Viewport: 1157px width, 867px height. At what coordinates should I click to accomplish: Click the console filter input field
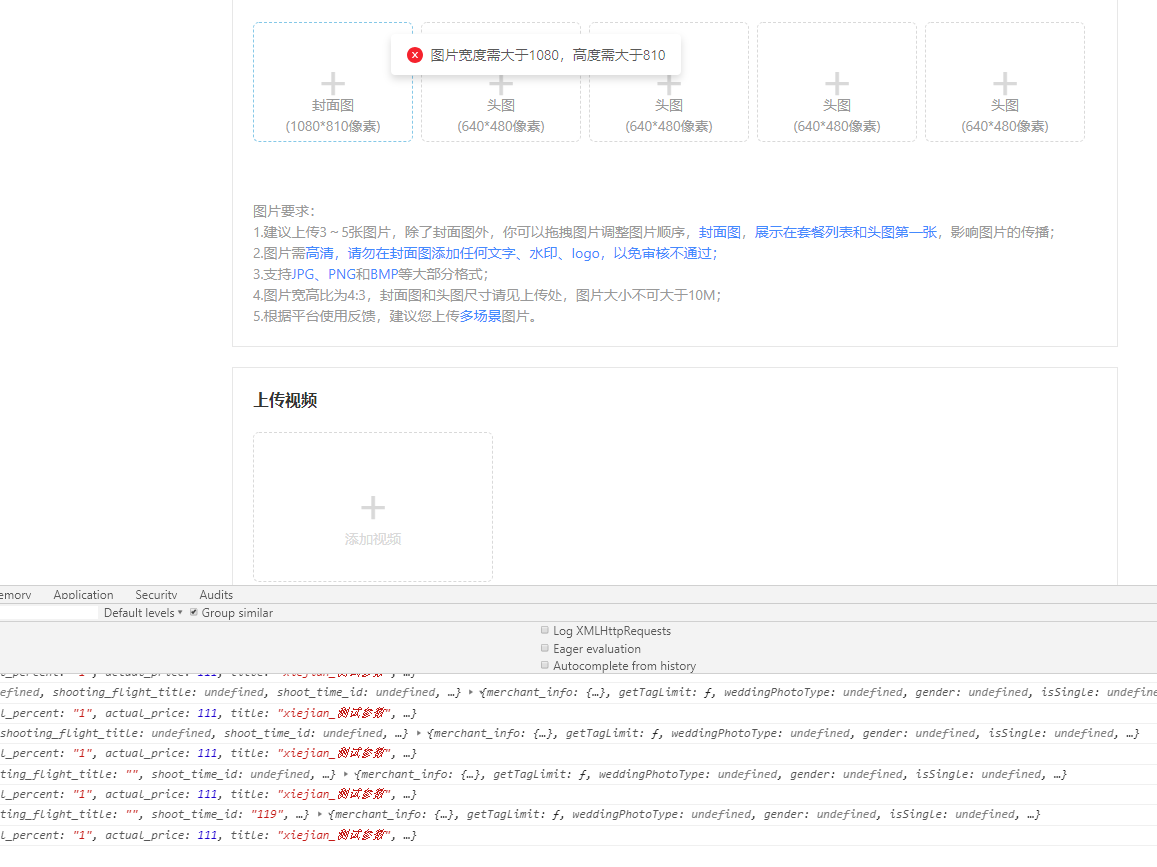[x=50, y=613]
